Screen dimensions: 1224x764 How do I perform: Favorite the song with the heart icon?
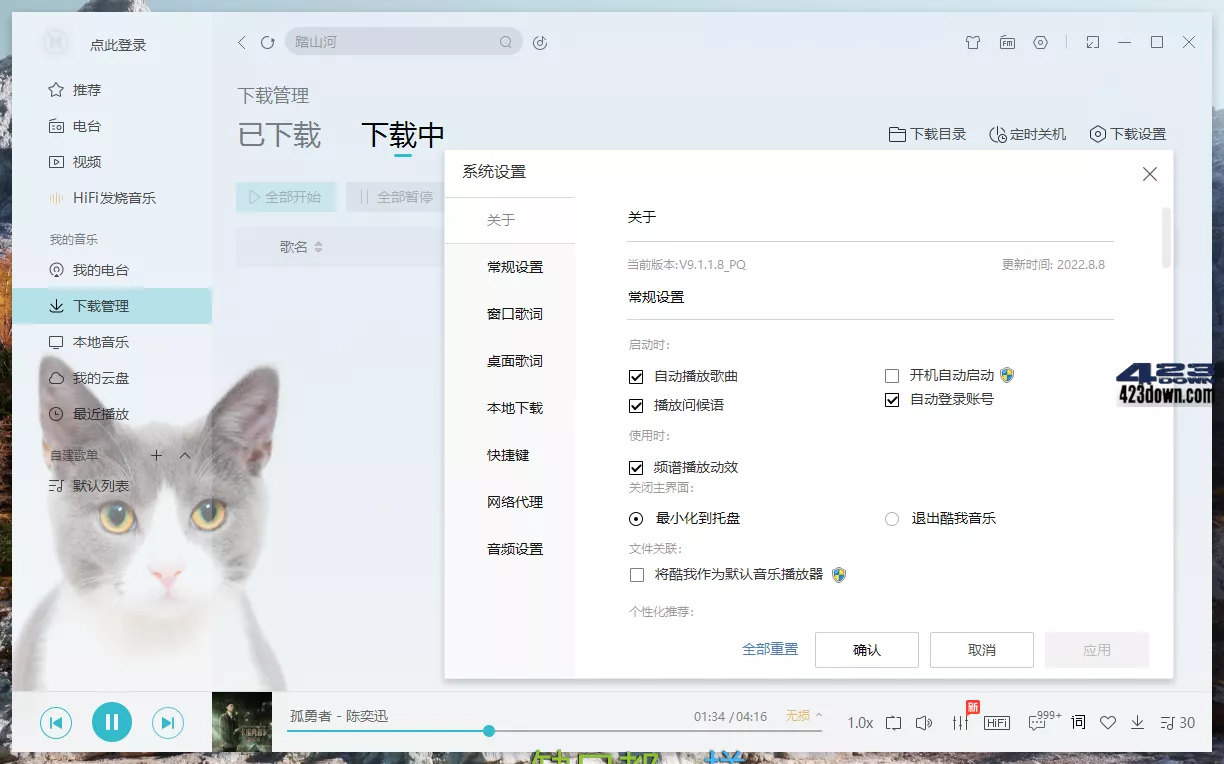tap(1108, 722)
